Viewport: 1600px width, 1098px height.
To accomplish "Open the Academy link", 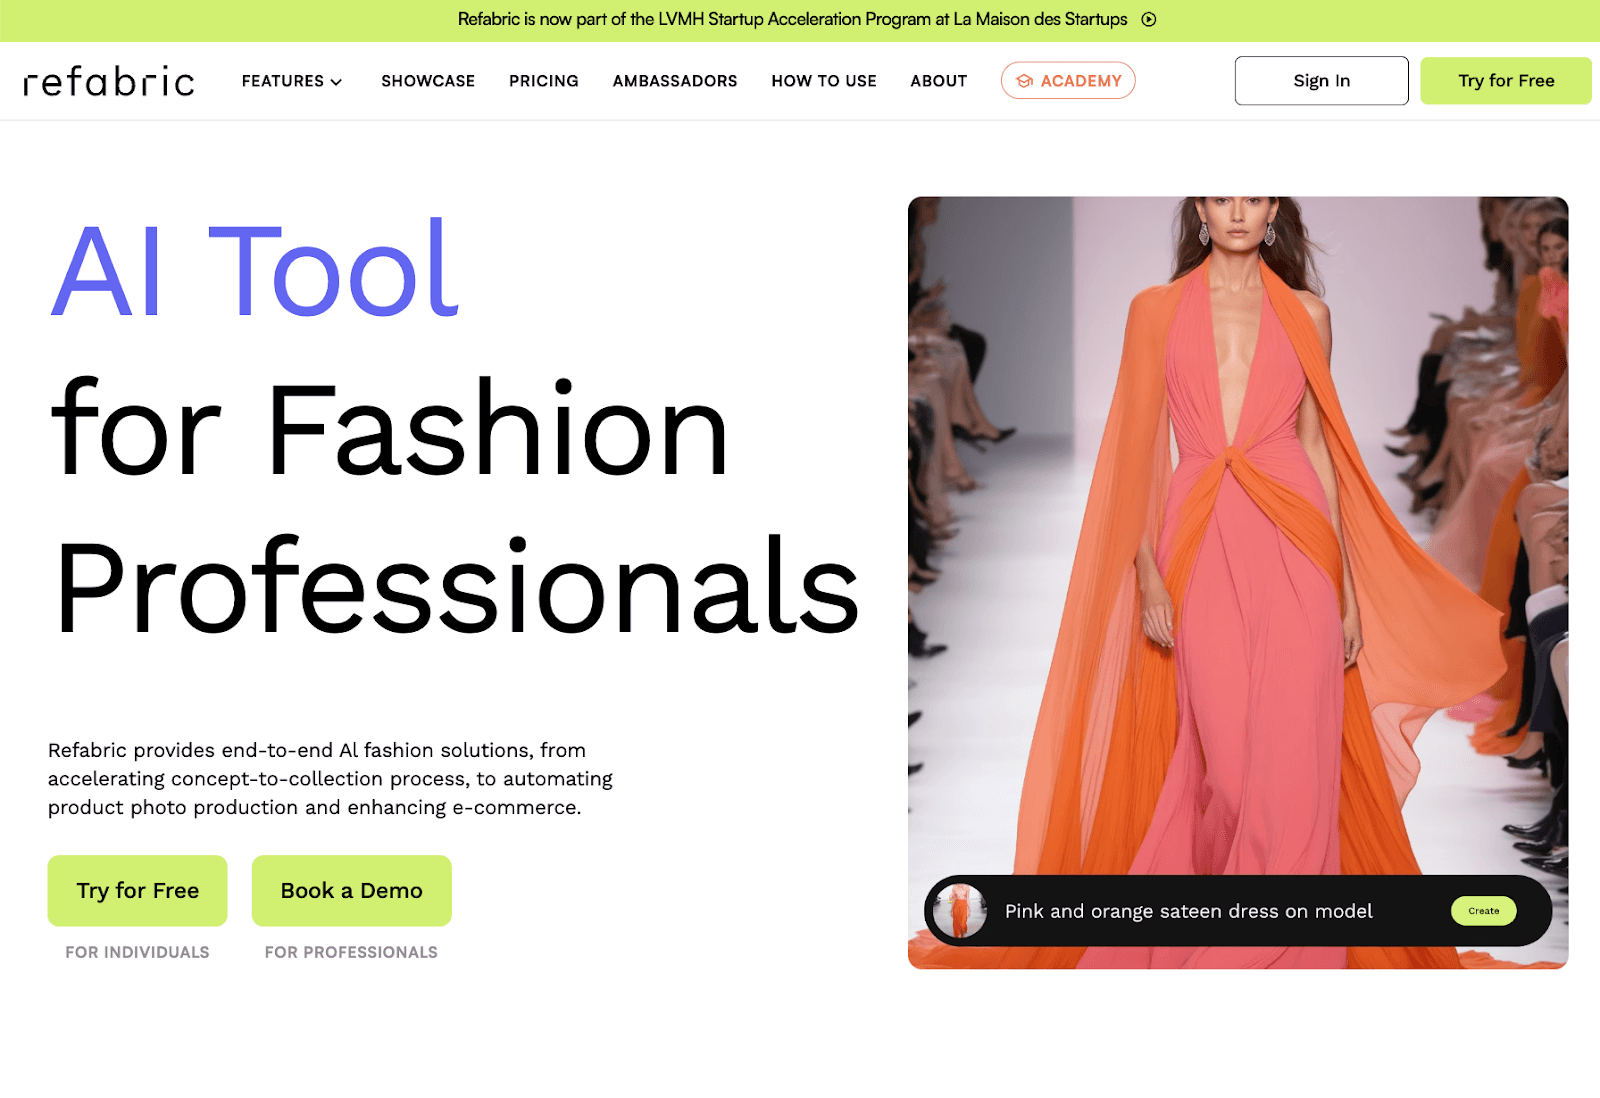I will pos(1068,81).
